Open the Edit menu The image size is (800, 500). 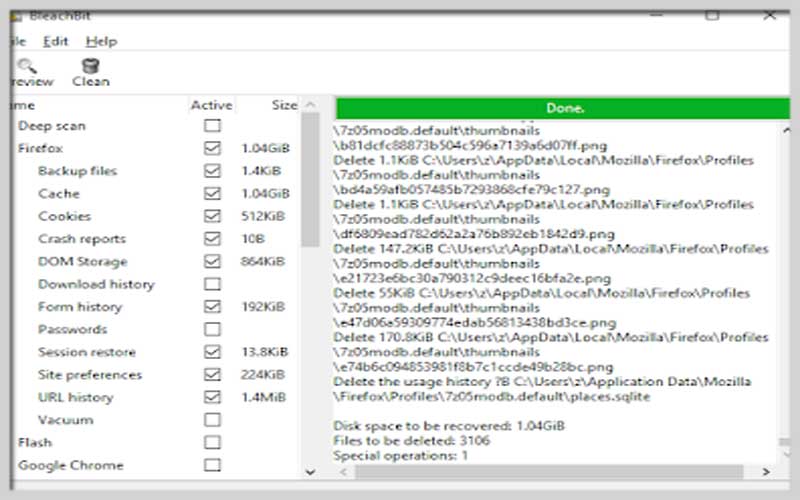point(56,41)
